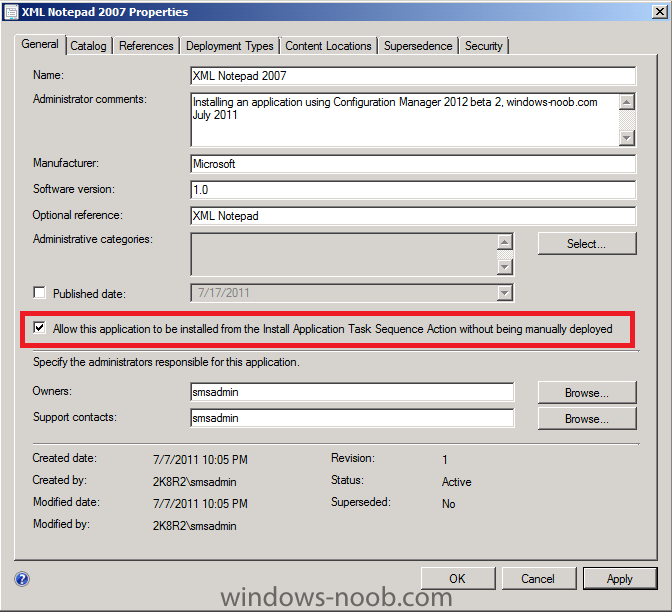The width and height of the screenshot is (672, 612).
Task: Apply the property changes
Action: (620, 579)
